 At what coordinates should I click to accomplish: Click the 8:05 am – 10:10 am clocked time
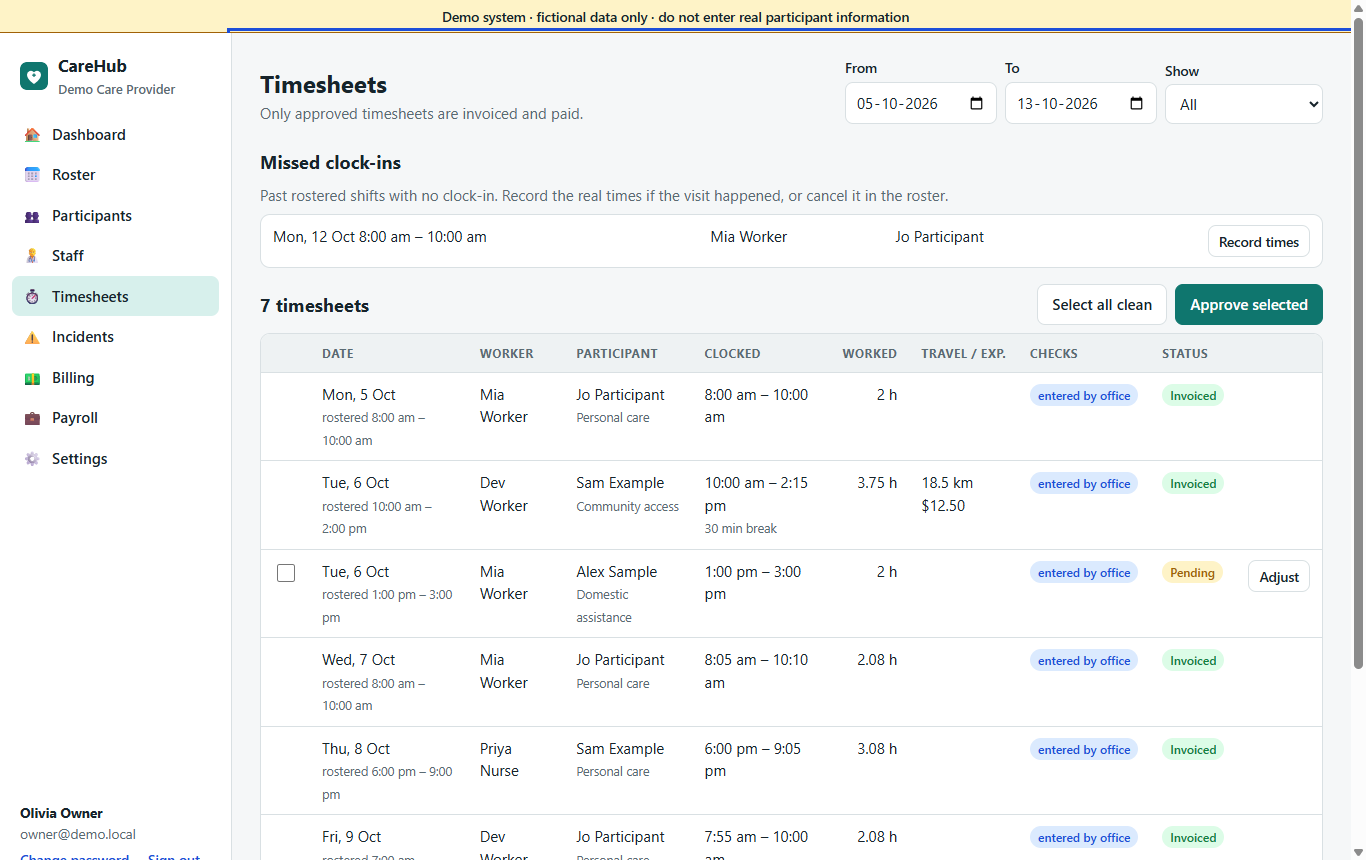[756, 671]
